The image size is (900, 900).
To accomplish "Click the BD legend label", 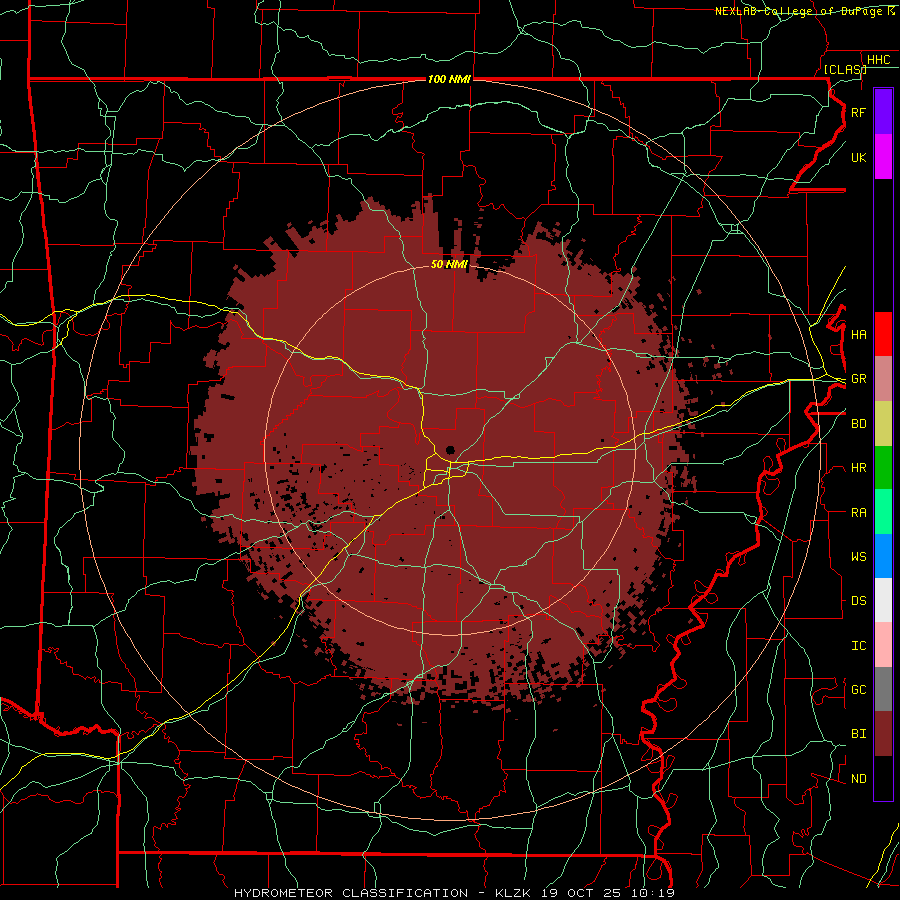I will pos(858,424).
